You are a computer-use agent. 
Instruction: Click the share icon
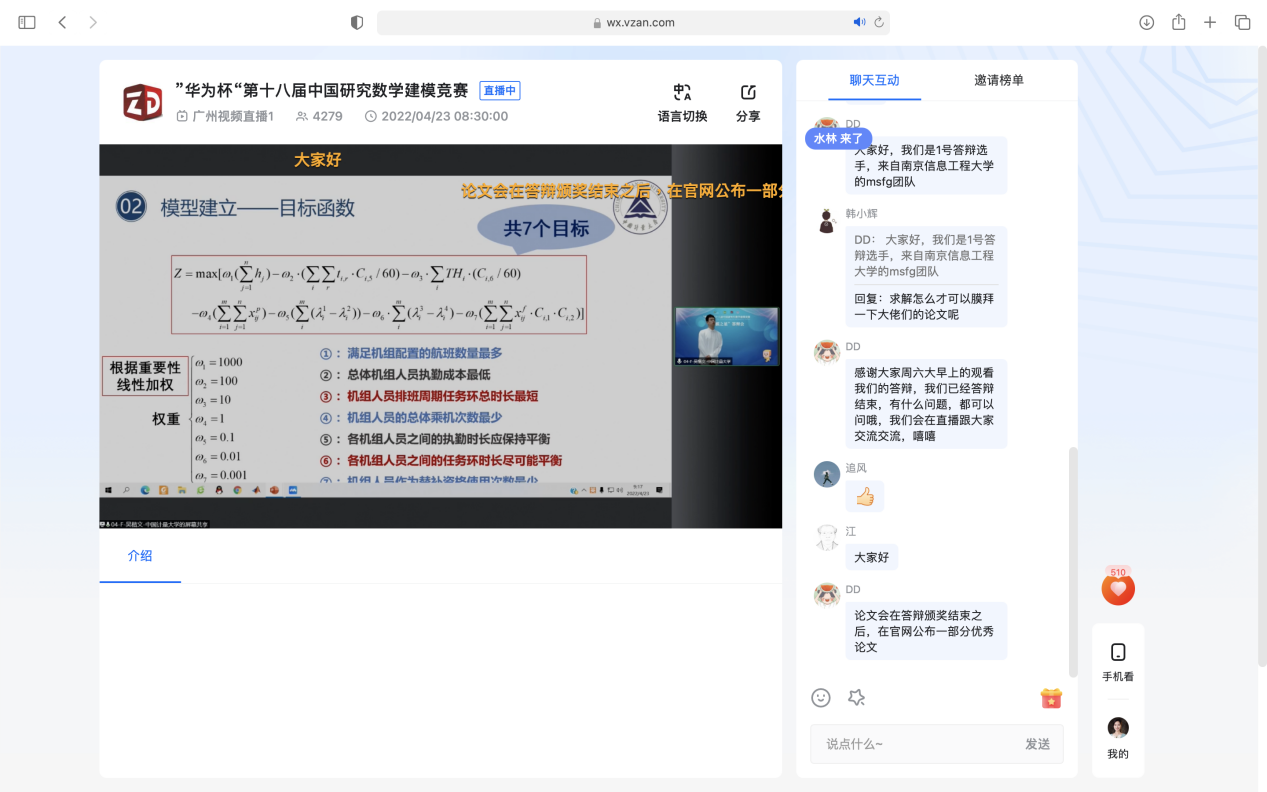coord(748,93)
